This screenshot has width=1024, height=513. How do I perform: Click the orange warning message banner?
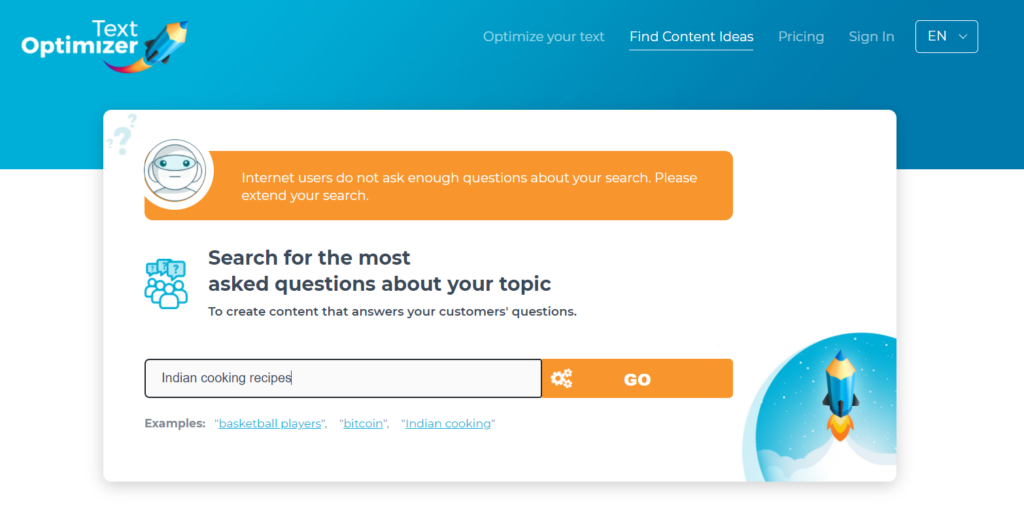438,186
